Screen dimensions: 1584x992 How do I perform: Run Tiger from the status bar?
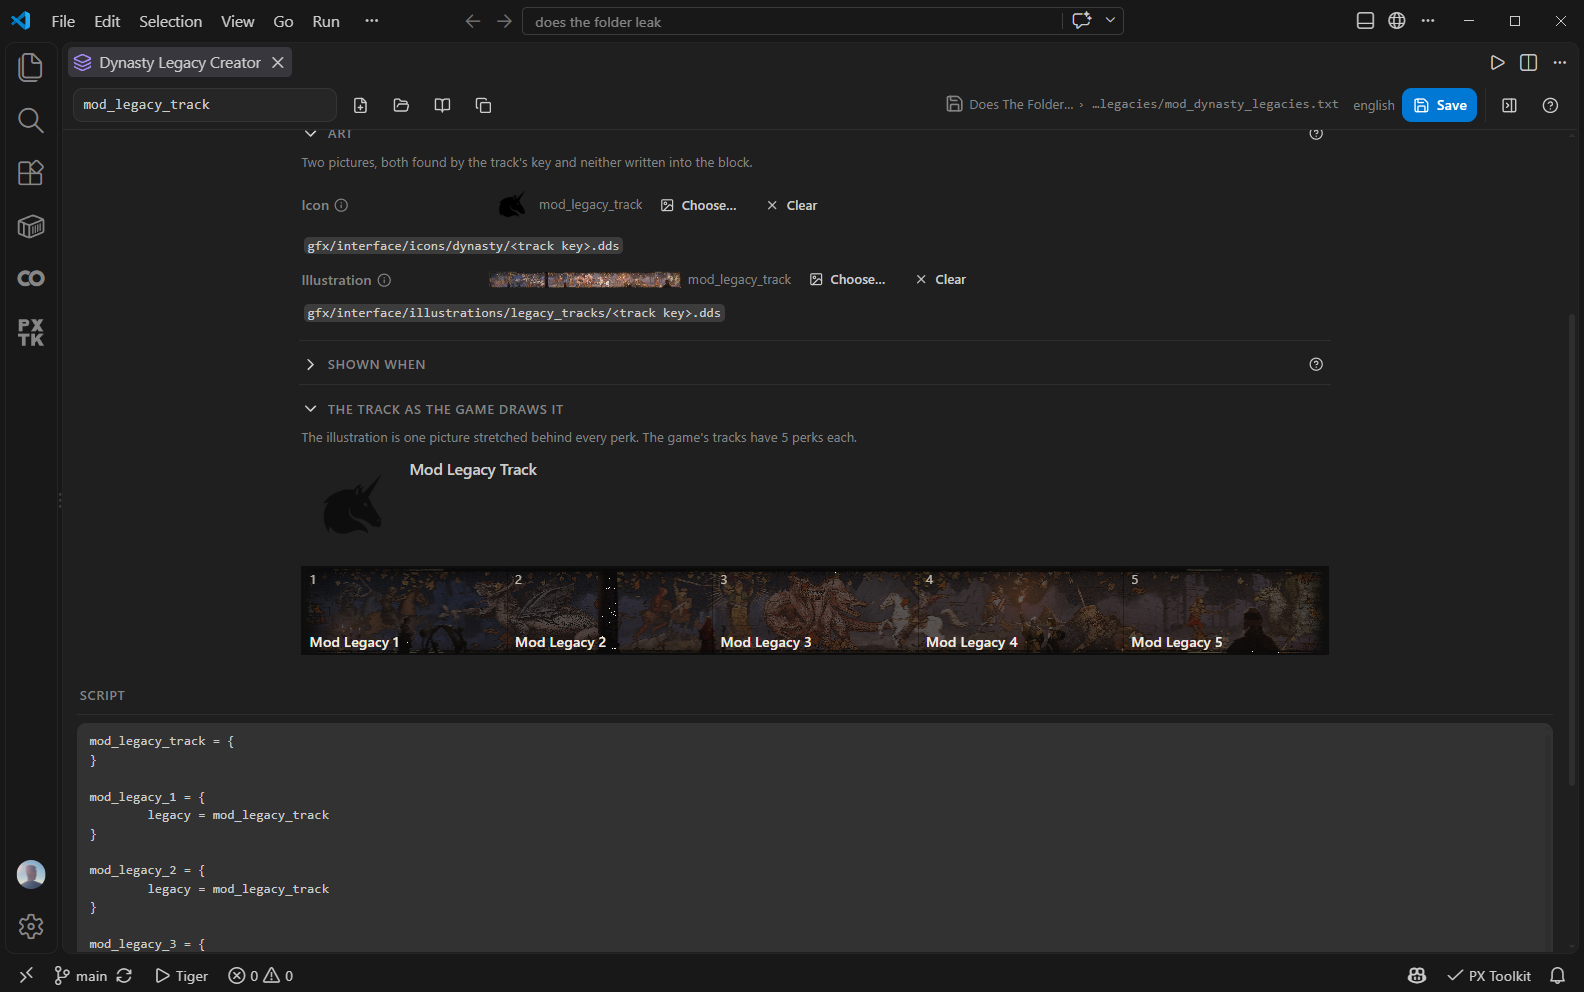click(182, 975)
